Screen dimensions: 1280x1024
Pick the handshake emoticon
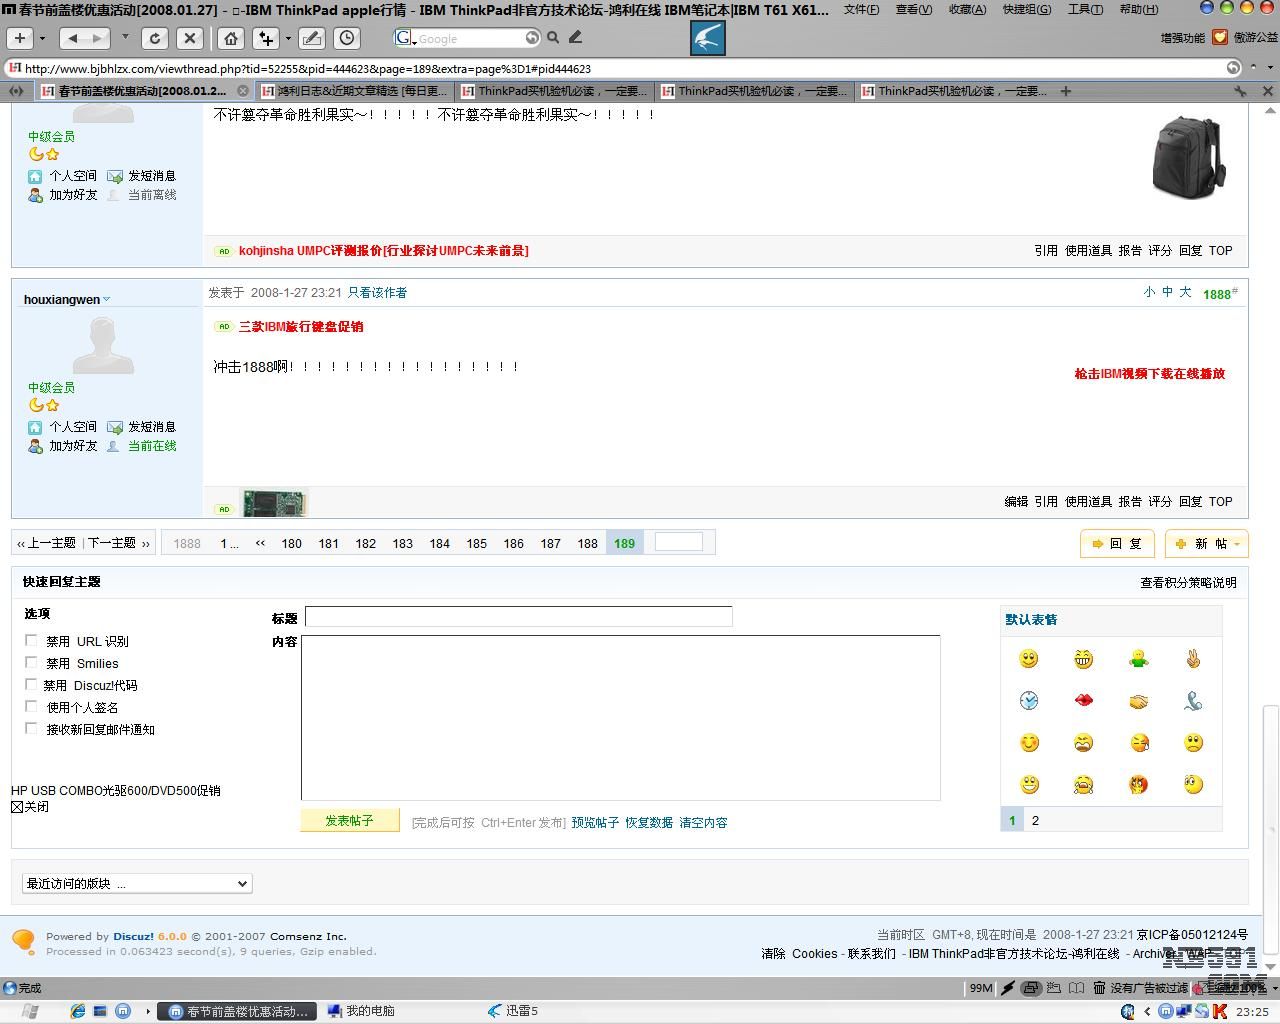tap(1138, 701)
